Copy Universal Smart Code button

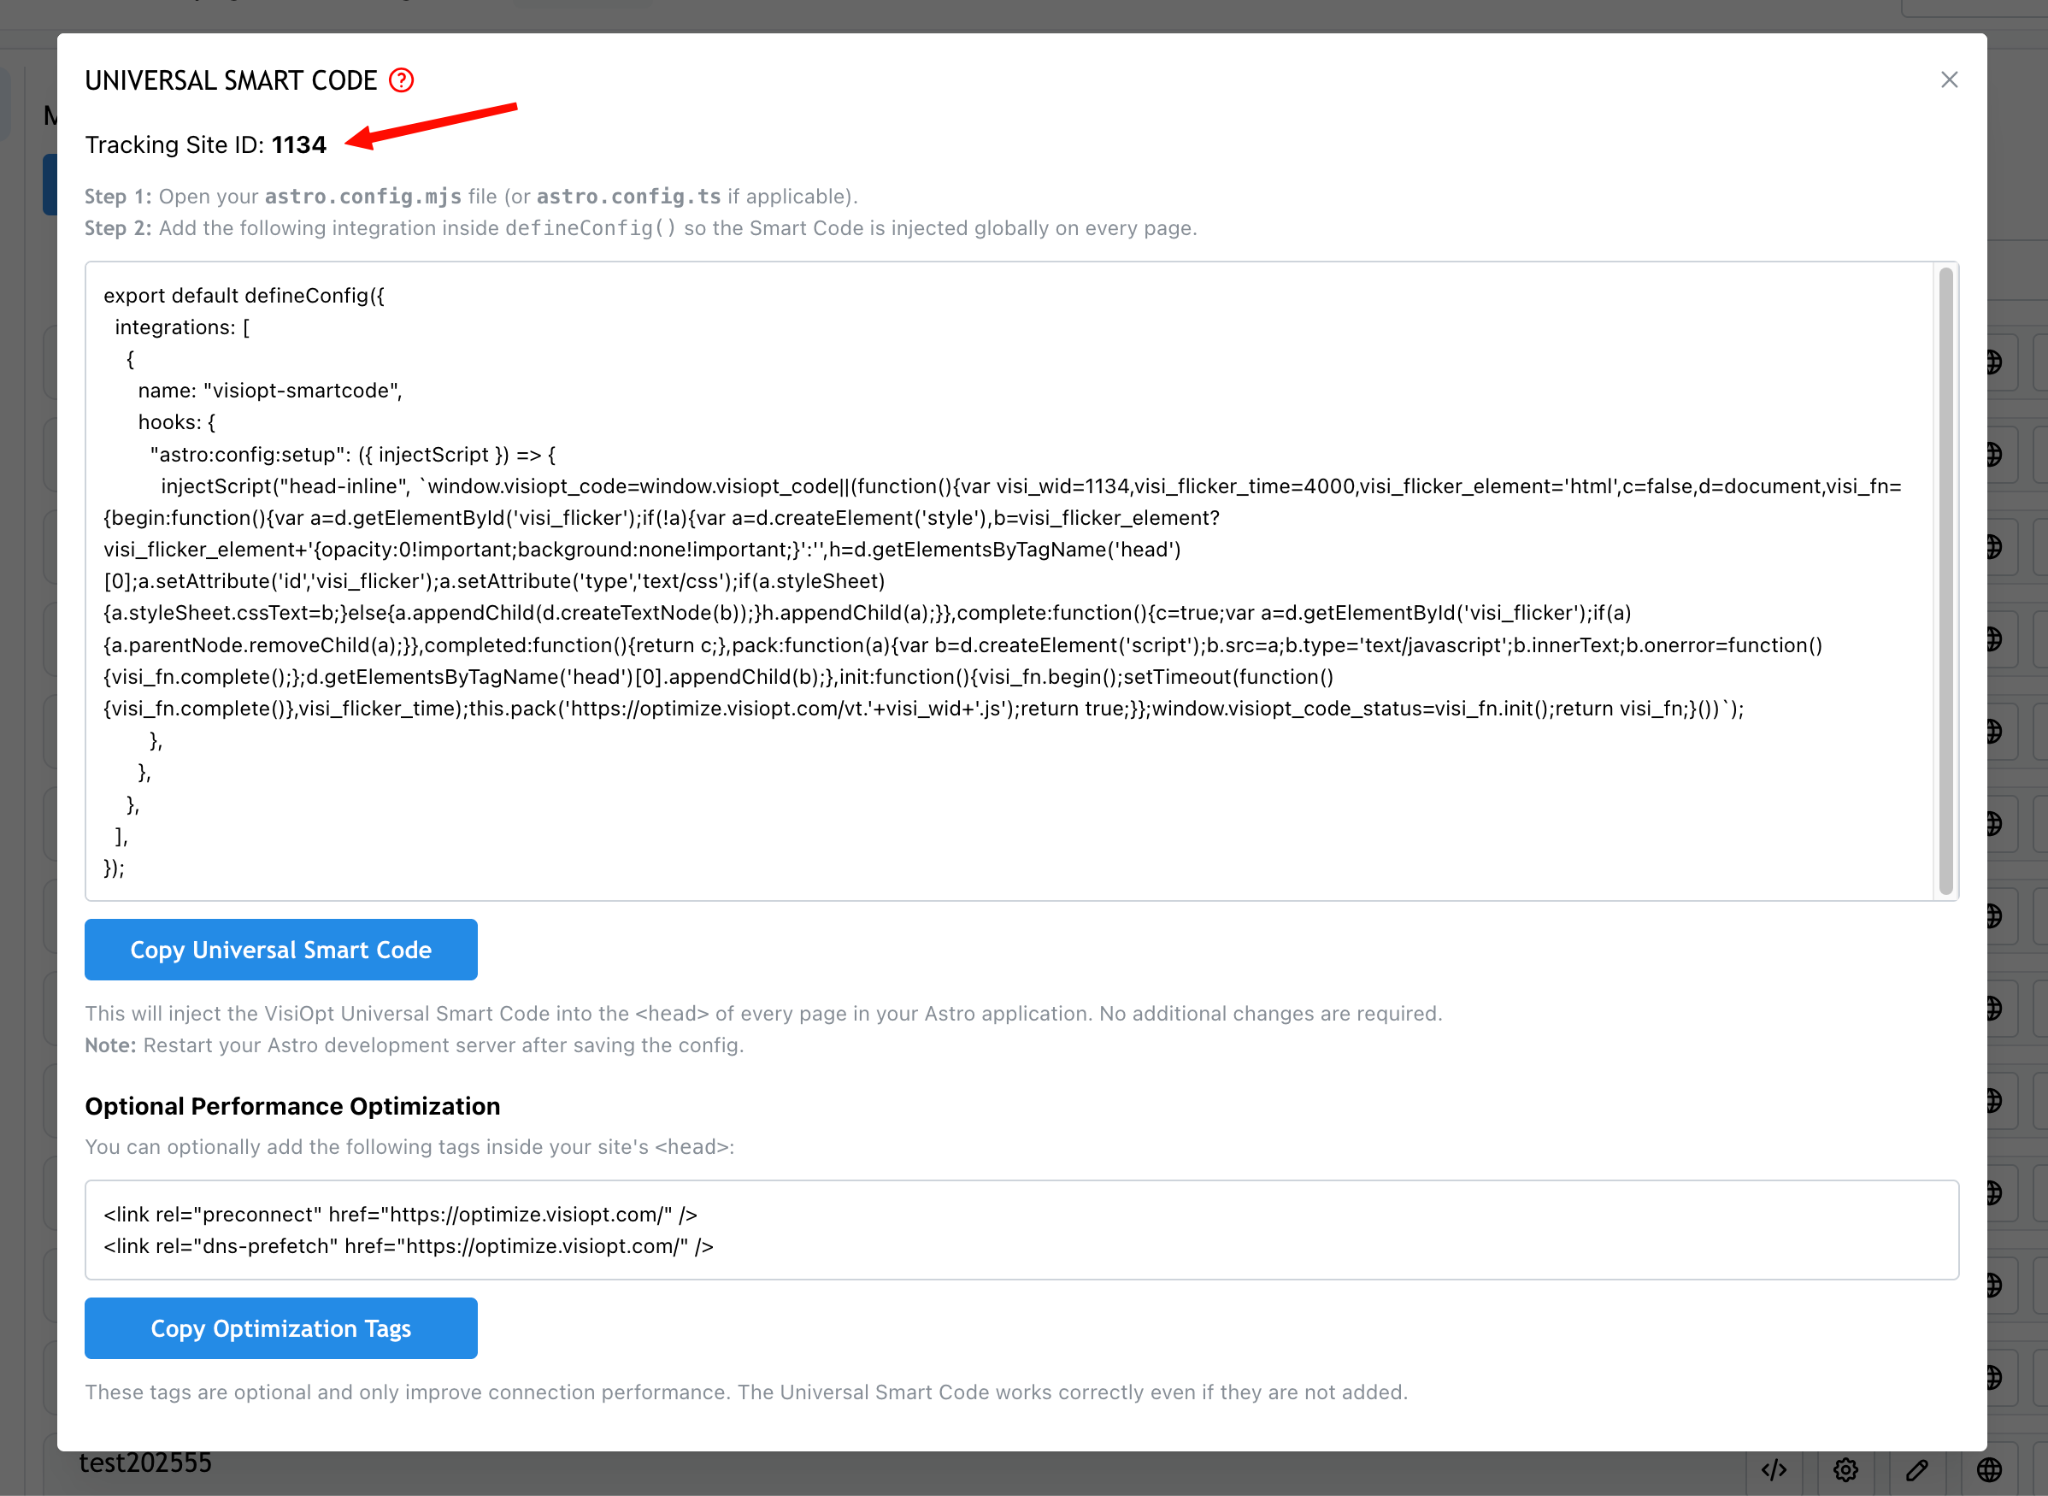click(281, 950)
